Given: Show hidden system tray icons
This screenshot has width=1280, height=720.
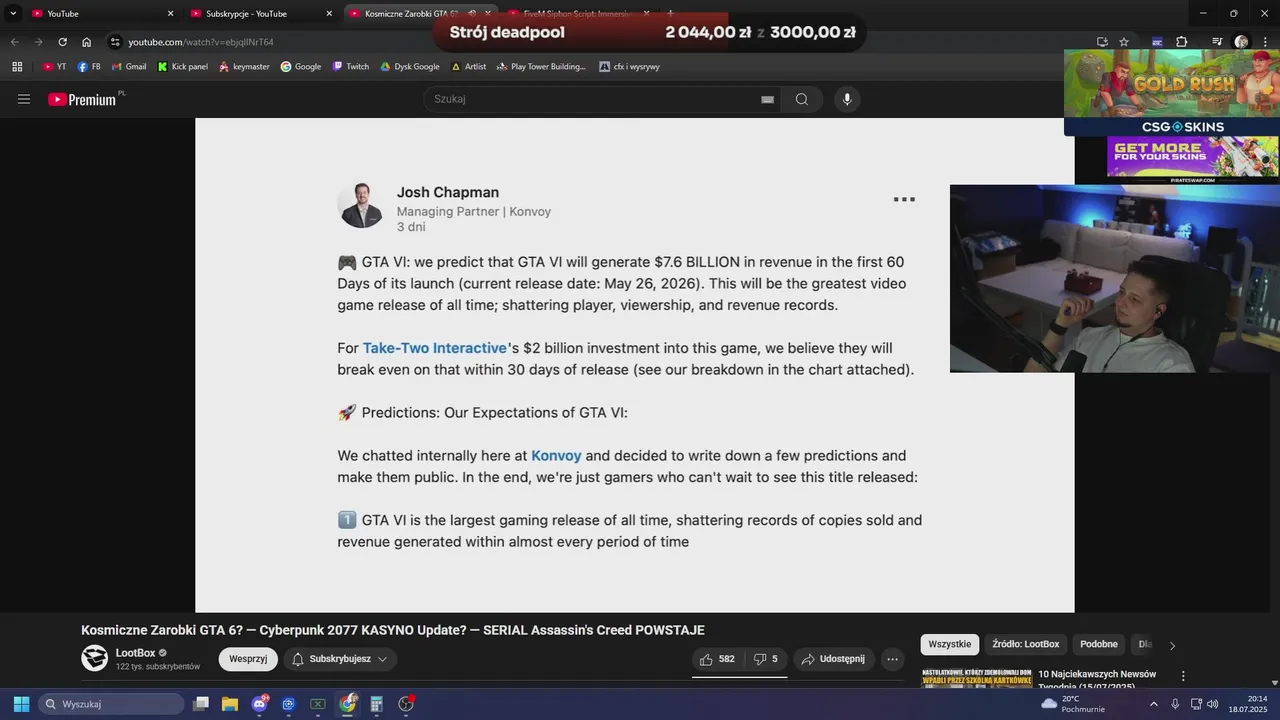Looking at the screenshot, I should (1153, 704).
